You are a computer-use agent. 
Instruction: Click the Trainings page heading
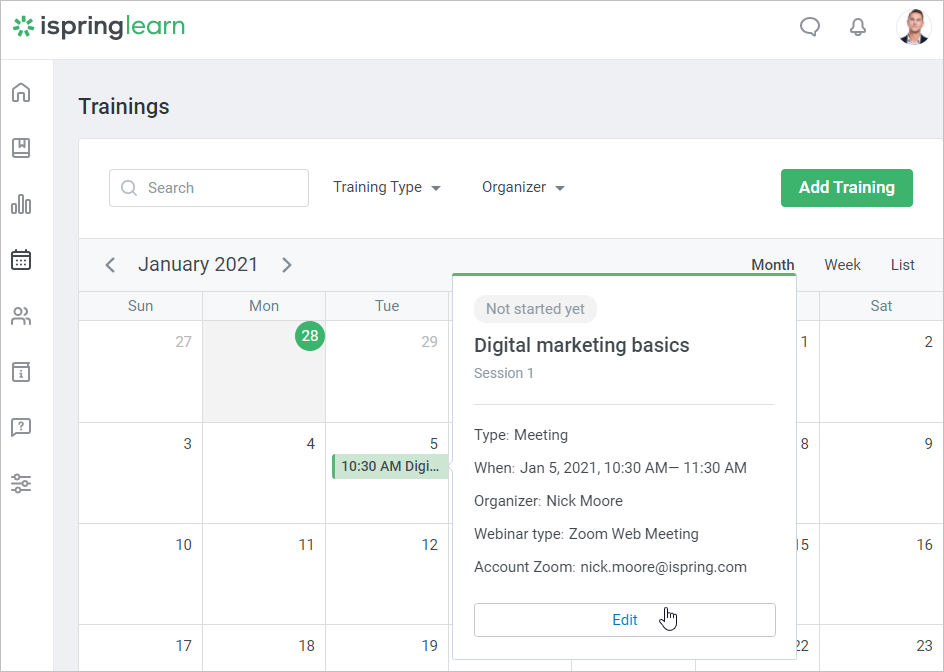(x=124, y=107)
